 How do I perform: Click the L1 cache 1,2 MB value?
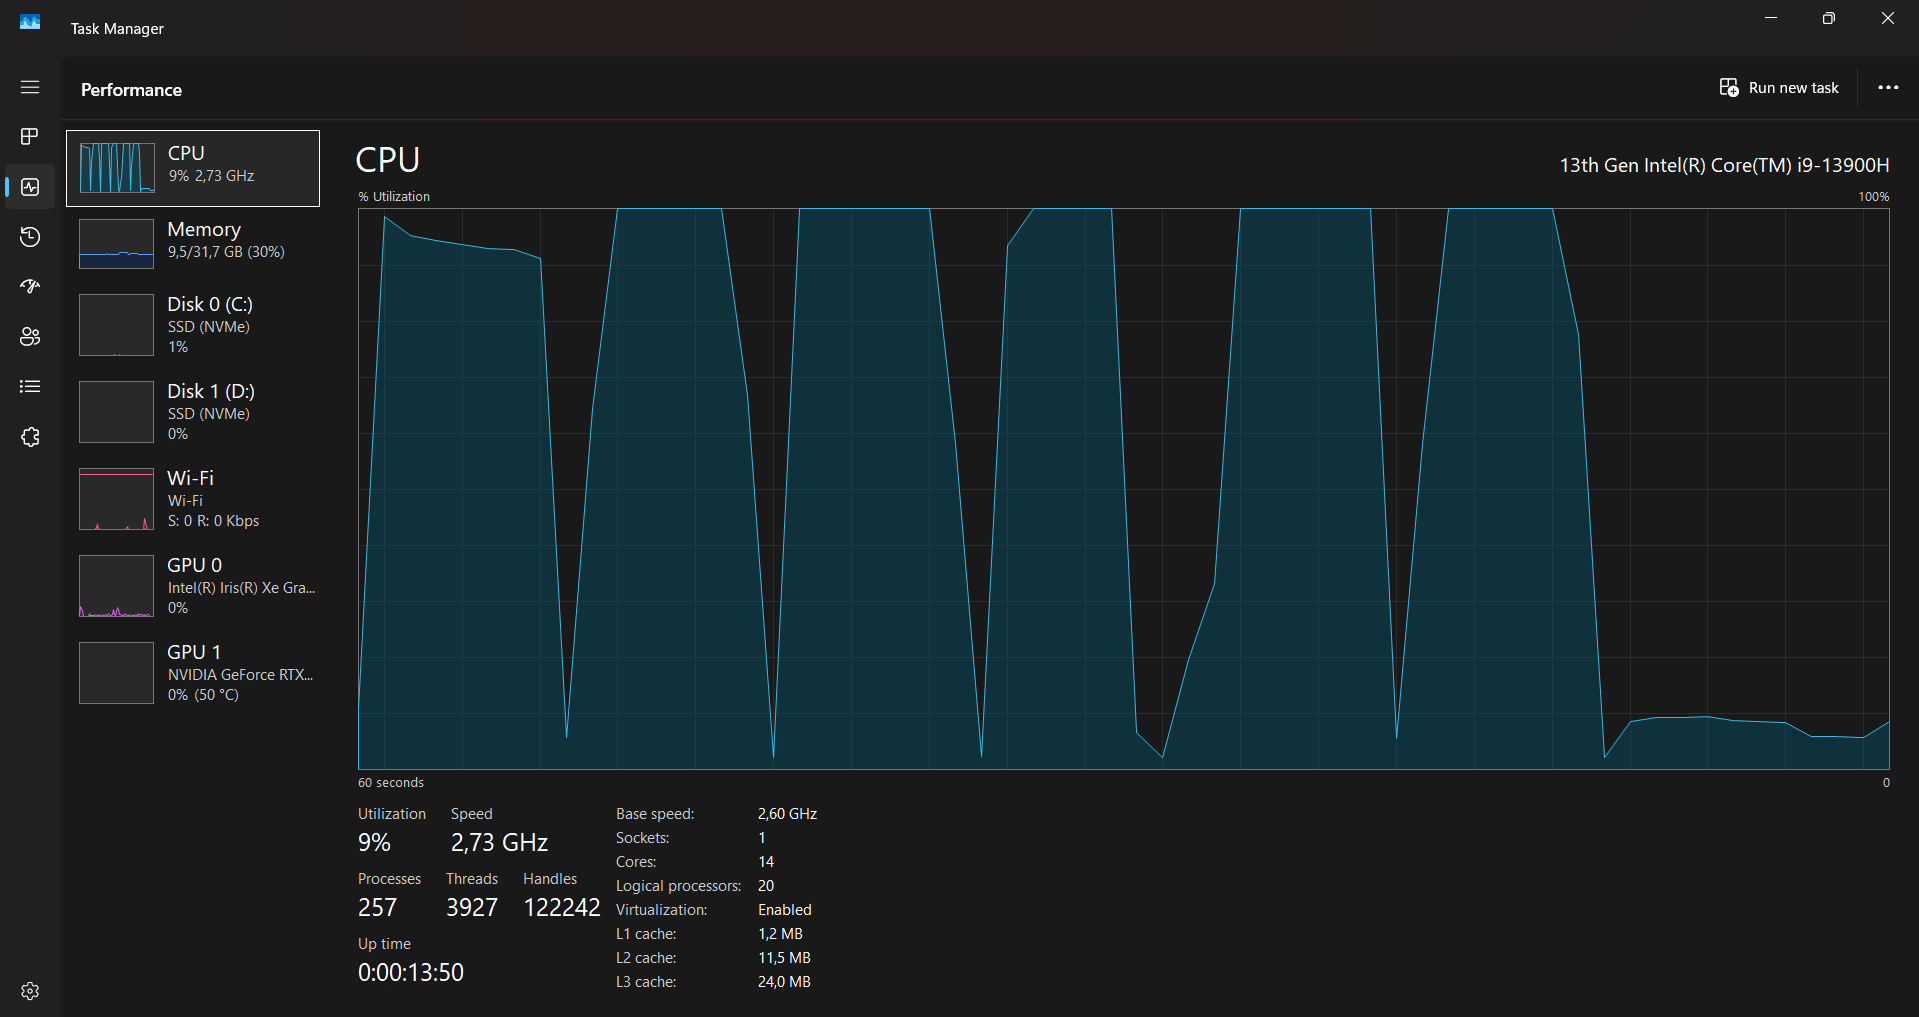click(x=780, y=934)
